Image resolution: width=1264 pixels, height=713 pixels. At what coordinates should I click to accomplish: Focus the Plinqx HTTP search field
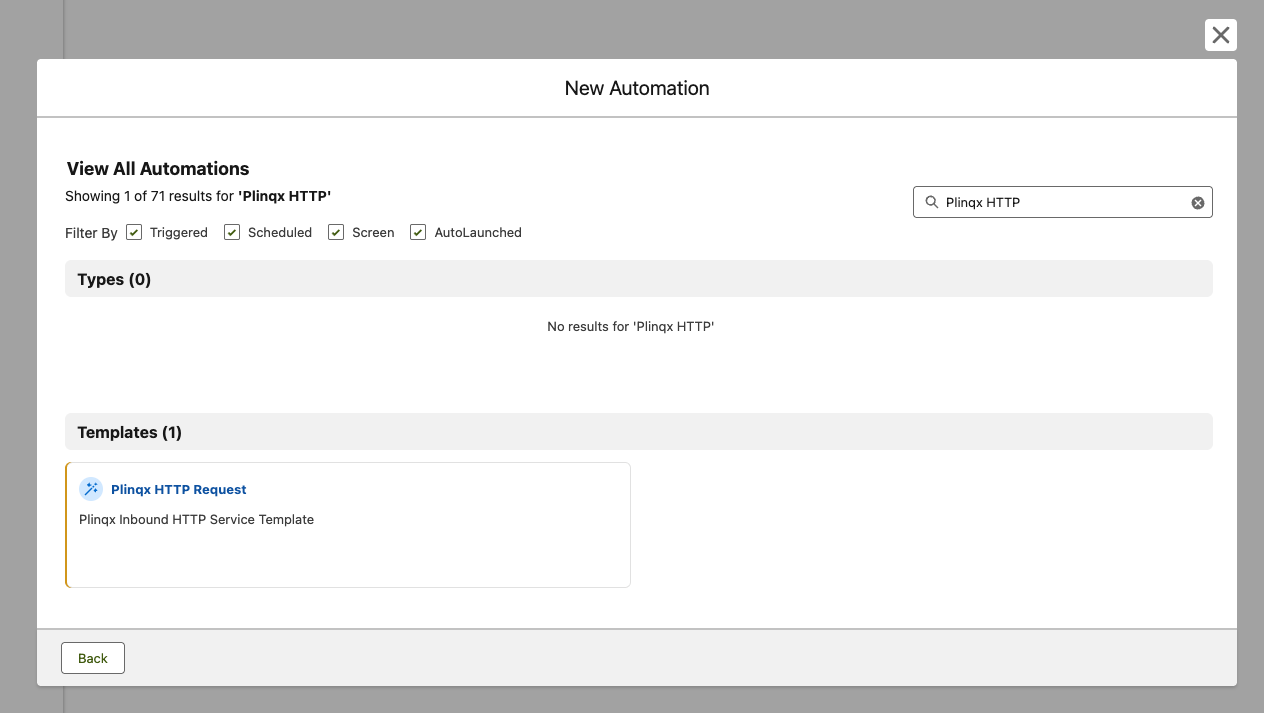tap(1060, 203)
